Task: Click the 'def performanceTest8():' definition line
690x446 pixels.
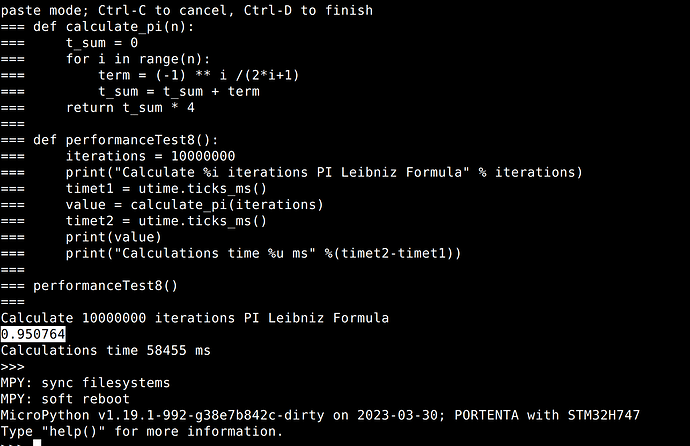Action: coord(126,140)
